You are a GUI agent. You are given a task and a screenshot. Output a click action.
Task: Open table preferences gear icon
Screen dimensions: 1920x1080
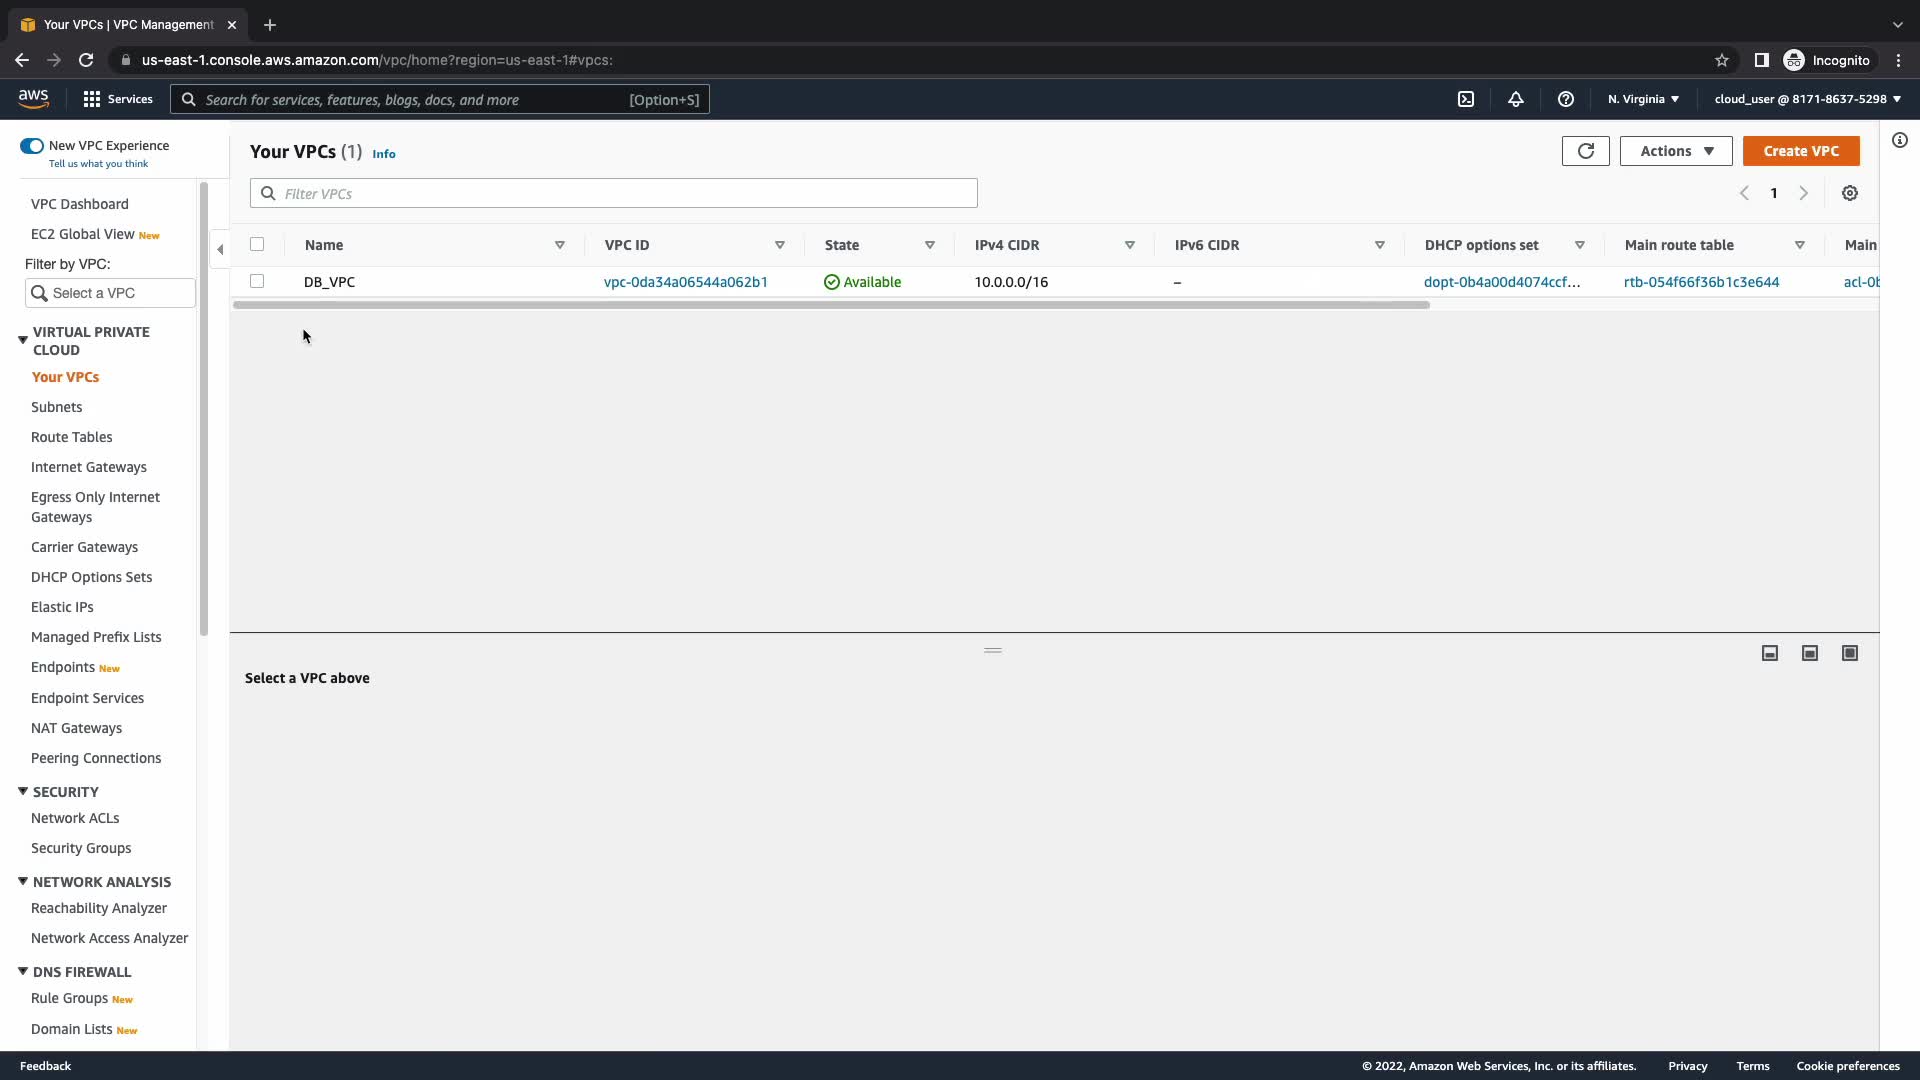click(1850, 193)
